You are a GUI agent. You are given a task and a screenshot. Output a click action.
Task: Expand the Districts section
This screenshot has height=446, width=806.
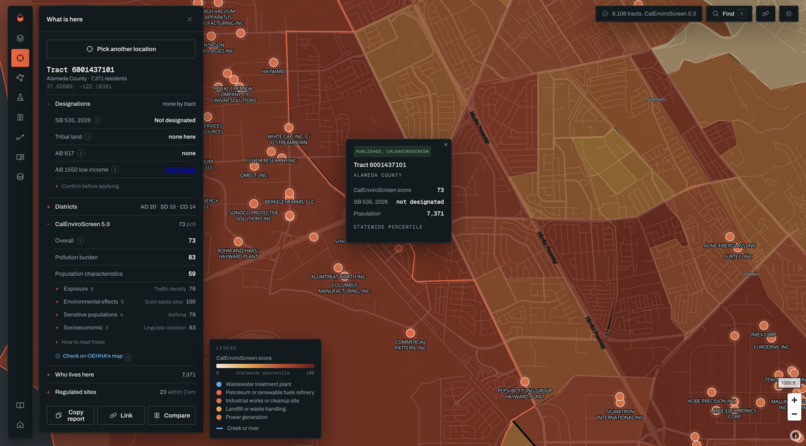[x=121, y=207]
